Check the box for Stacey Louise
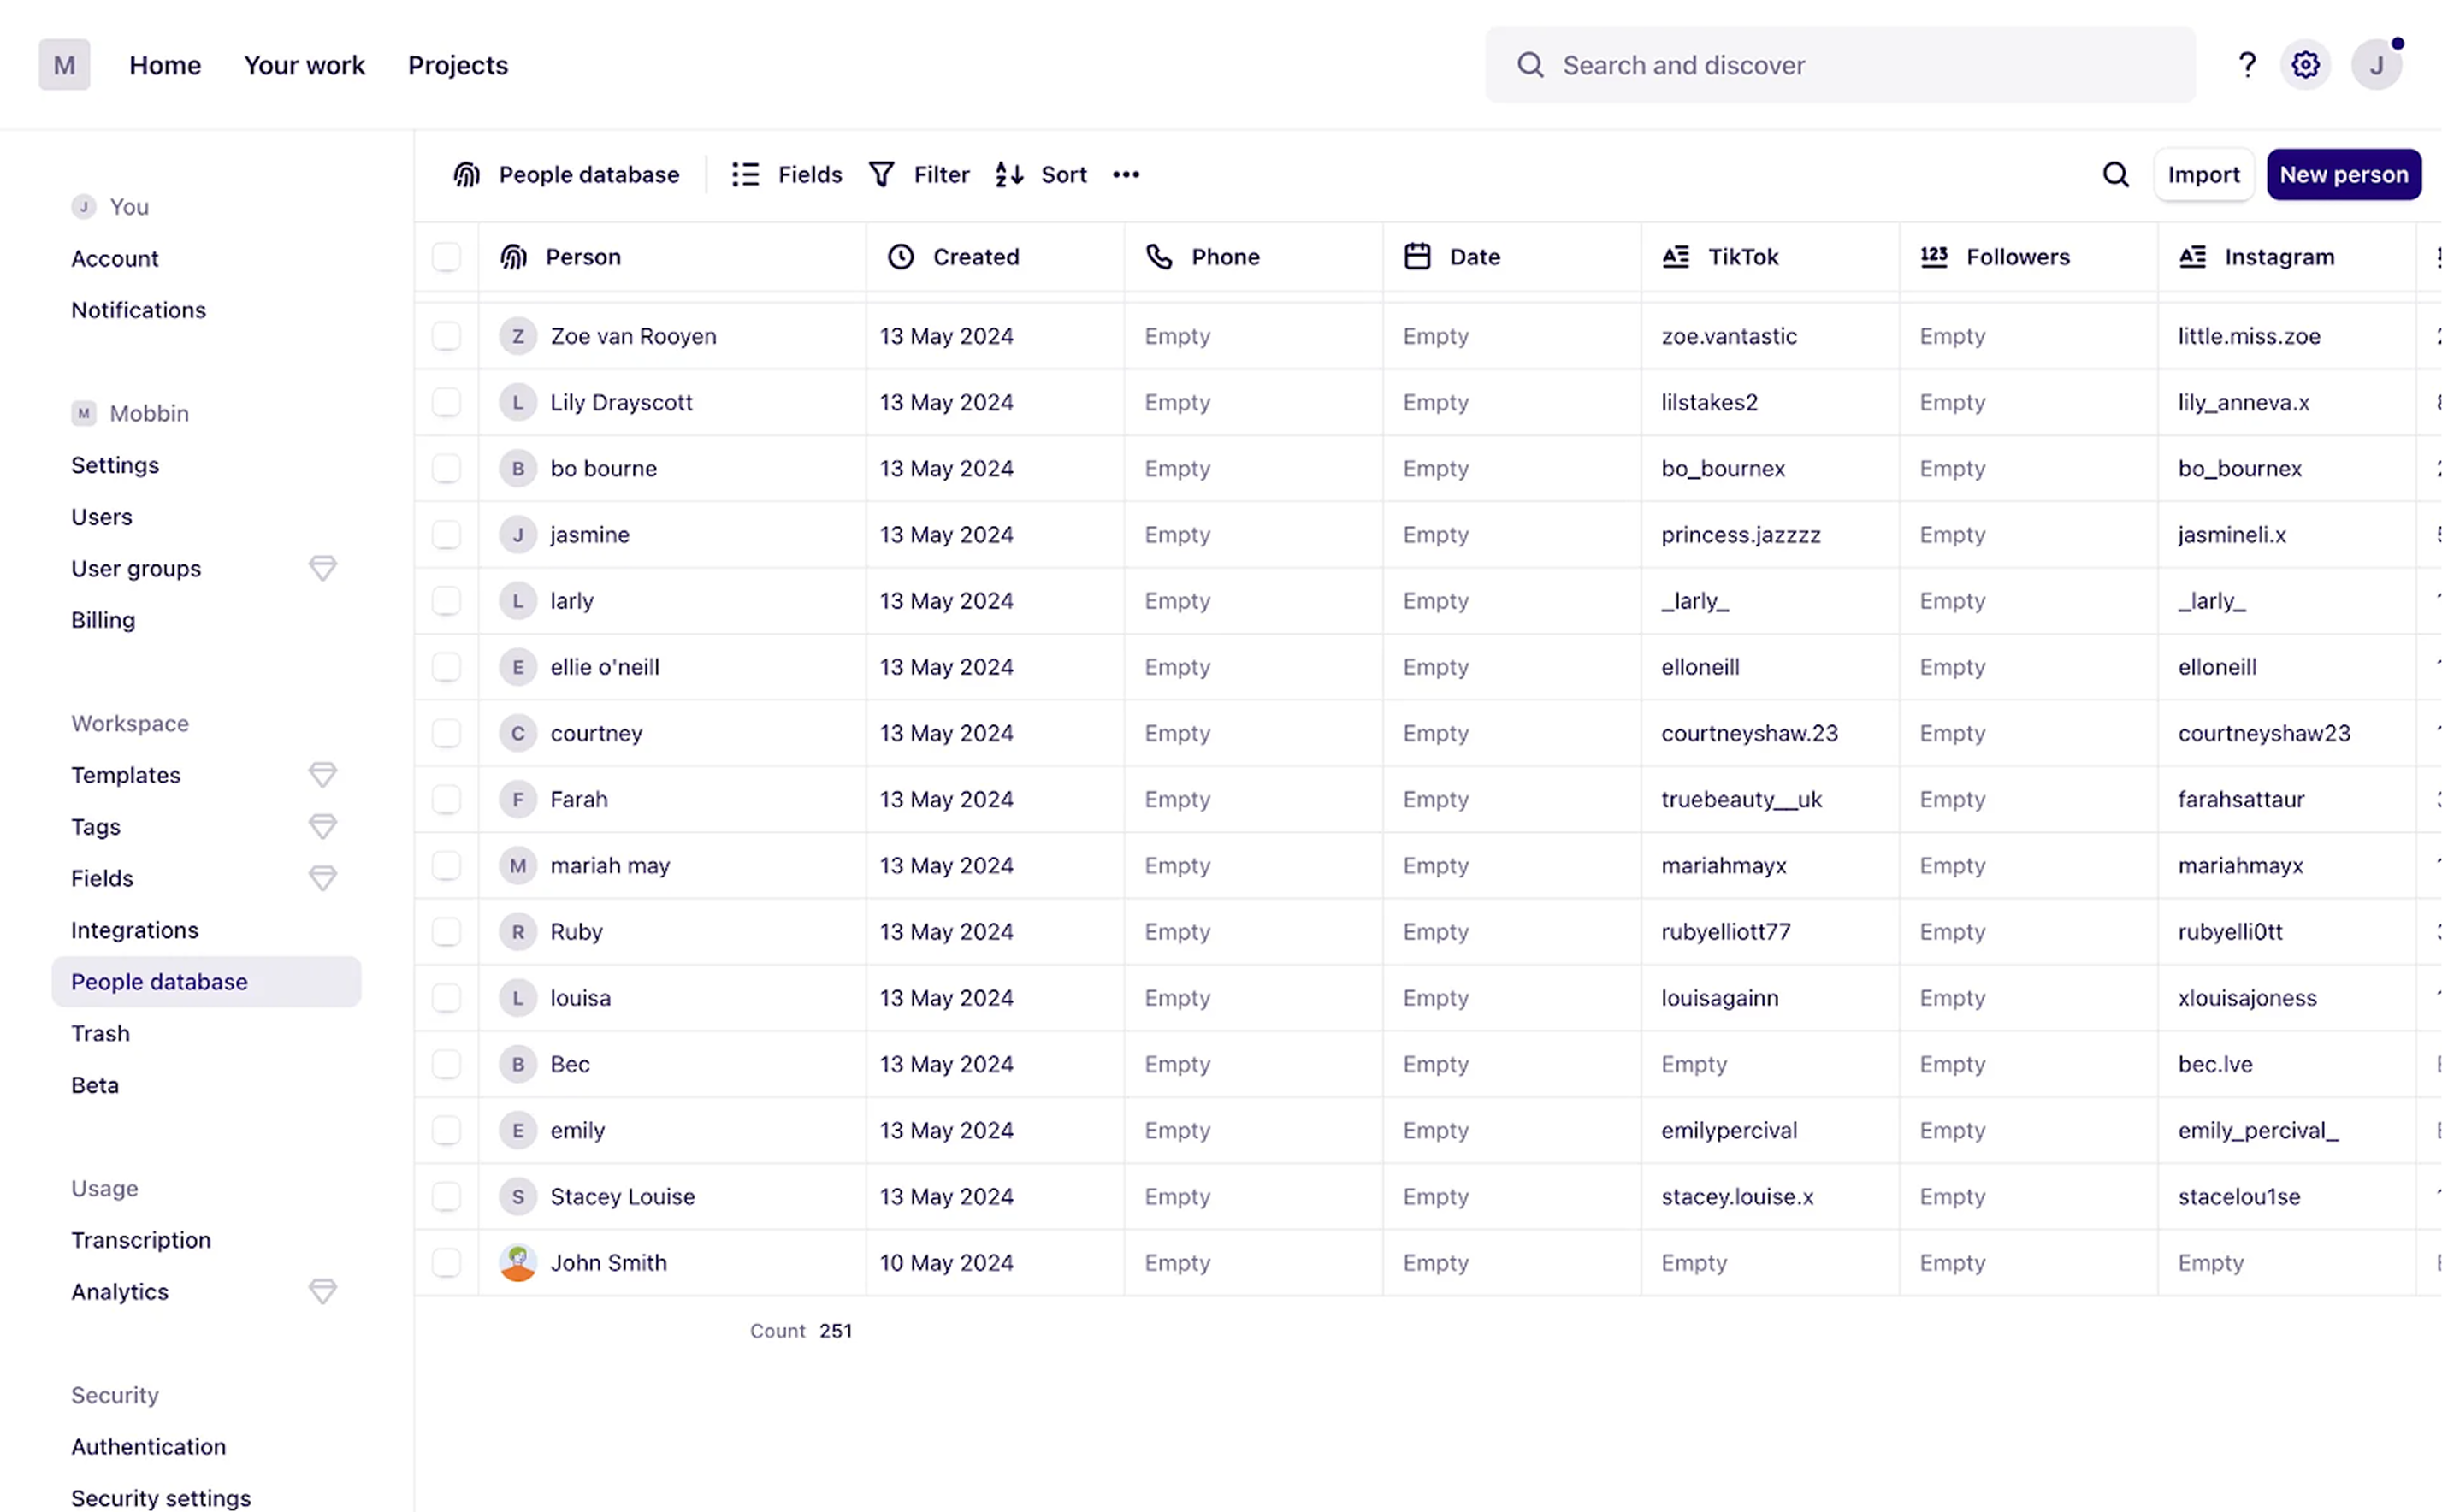The height and width of the screenshot is (1512, 2442). pyautogui.click(x=446, y=1197)
